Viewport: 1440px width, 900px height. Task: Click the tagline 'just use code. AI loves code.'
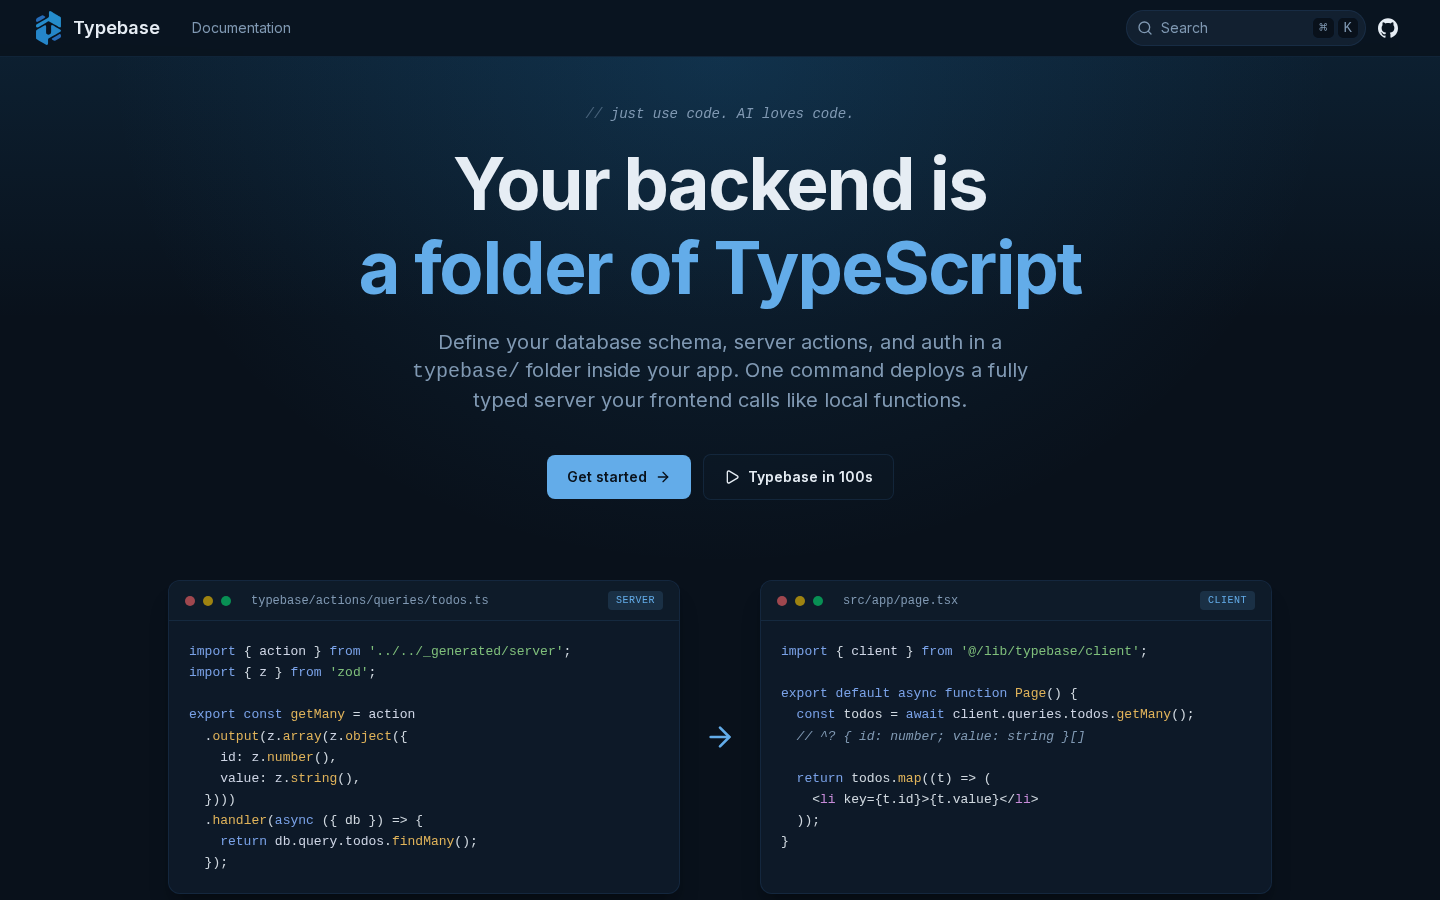[x=720, y=114]
